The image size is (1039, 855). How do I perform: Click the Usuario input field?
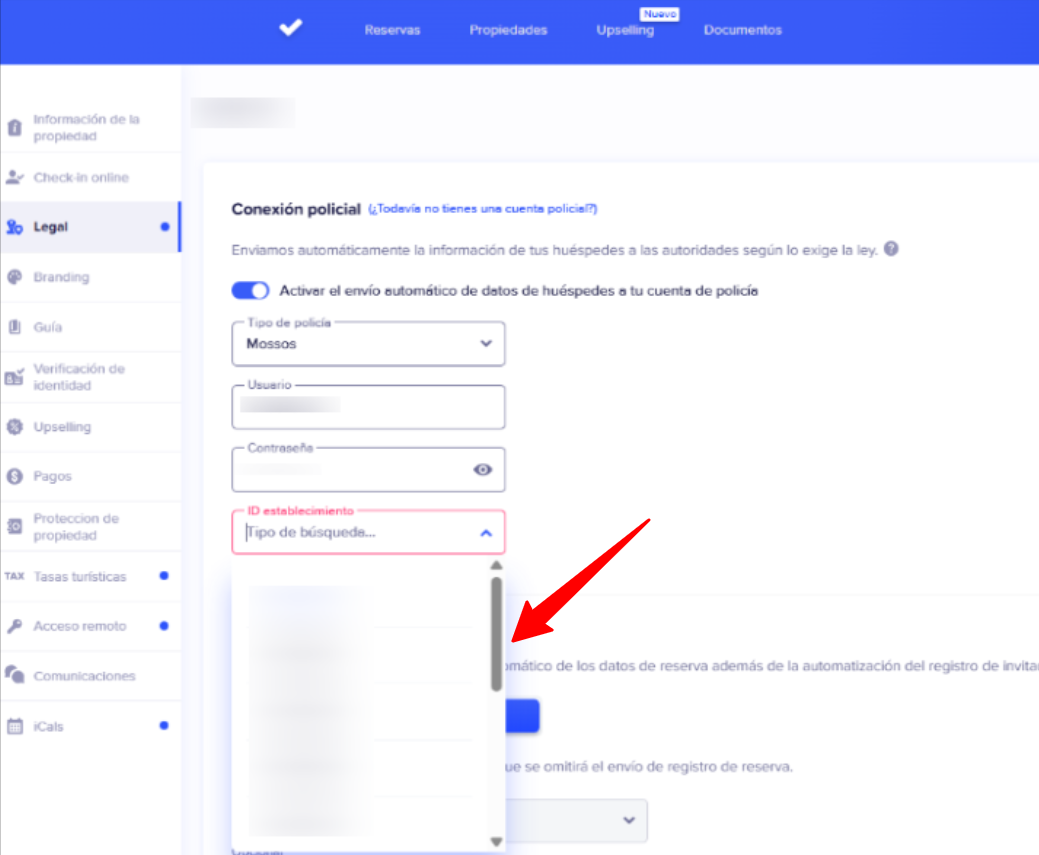(368, 406)
